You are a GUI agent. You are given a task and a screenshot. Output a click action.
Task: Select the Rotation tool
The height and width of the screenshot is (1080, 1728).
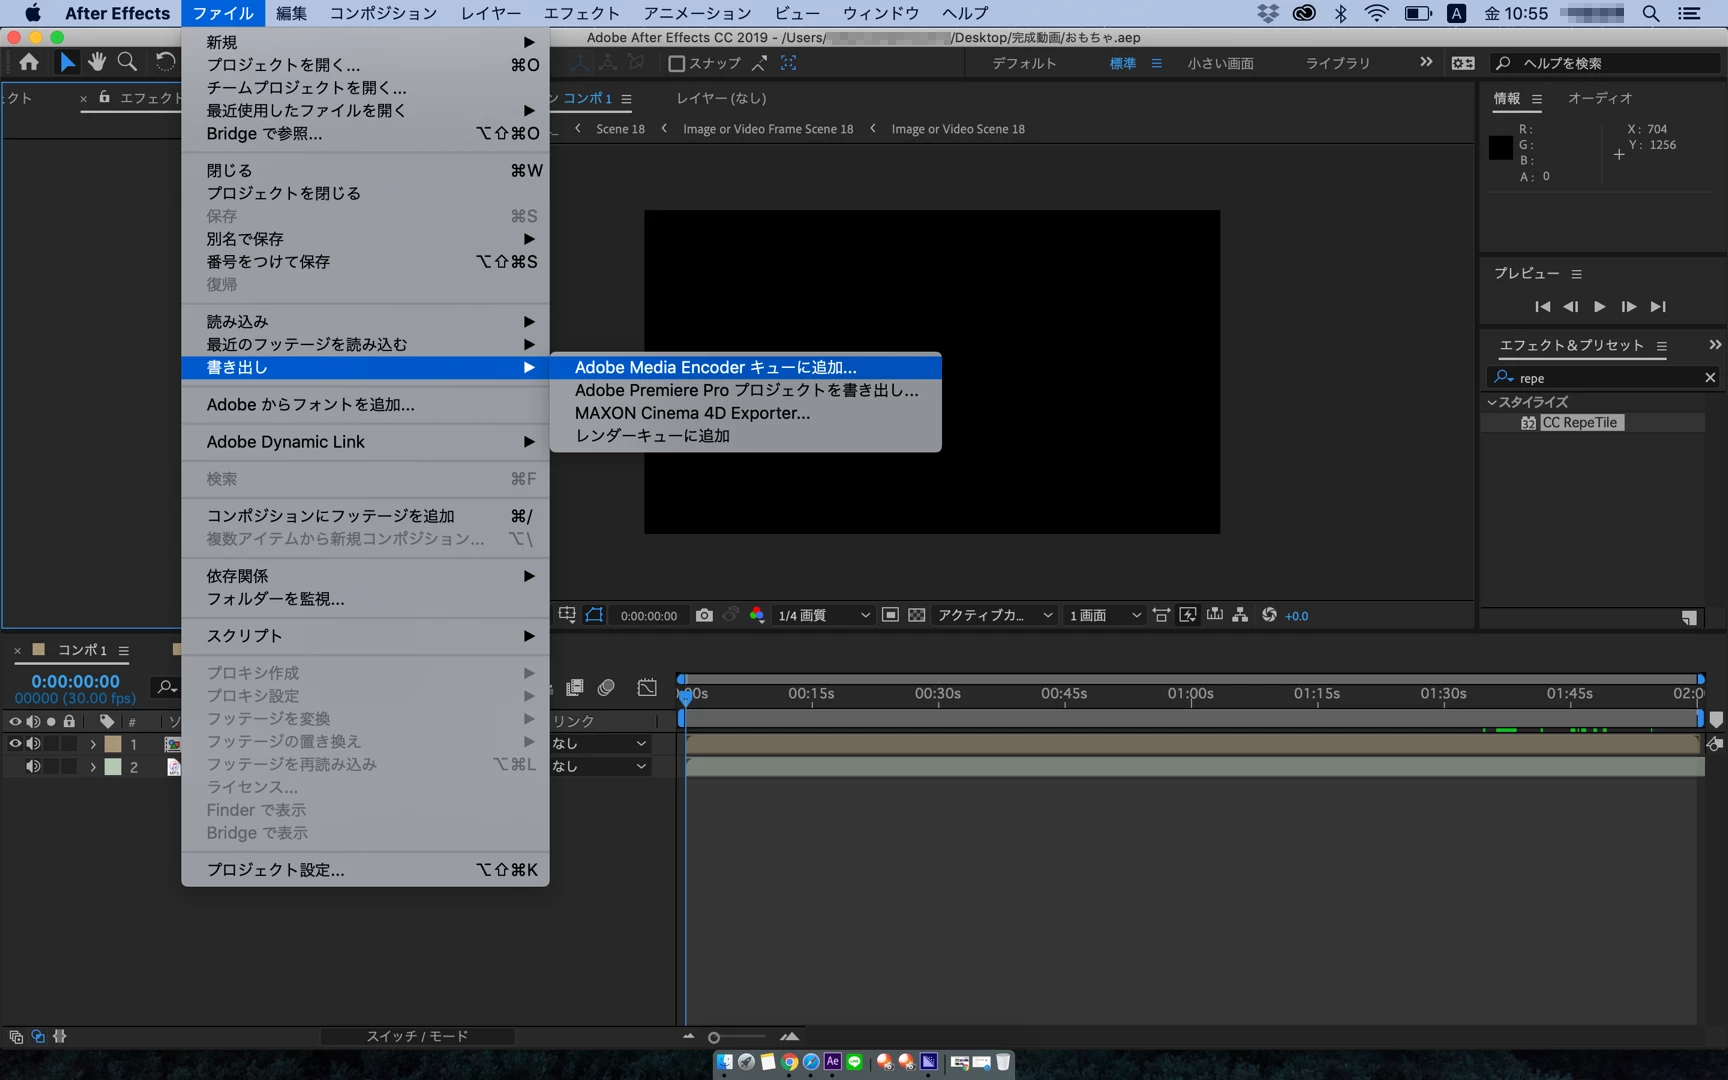tap(165, 62)
